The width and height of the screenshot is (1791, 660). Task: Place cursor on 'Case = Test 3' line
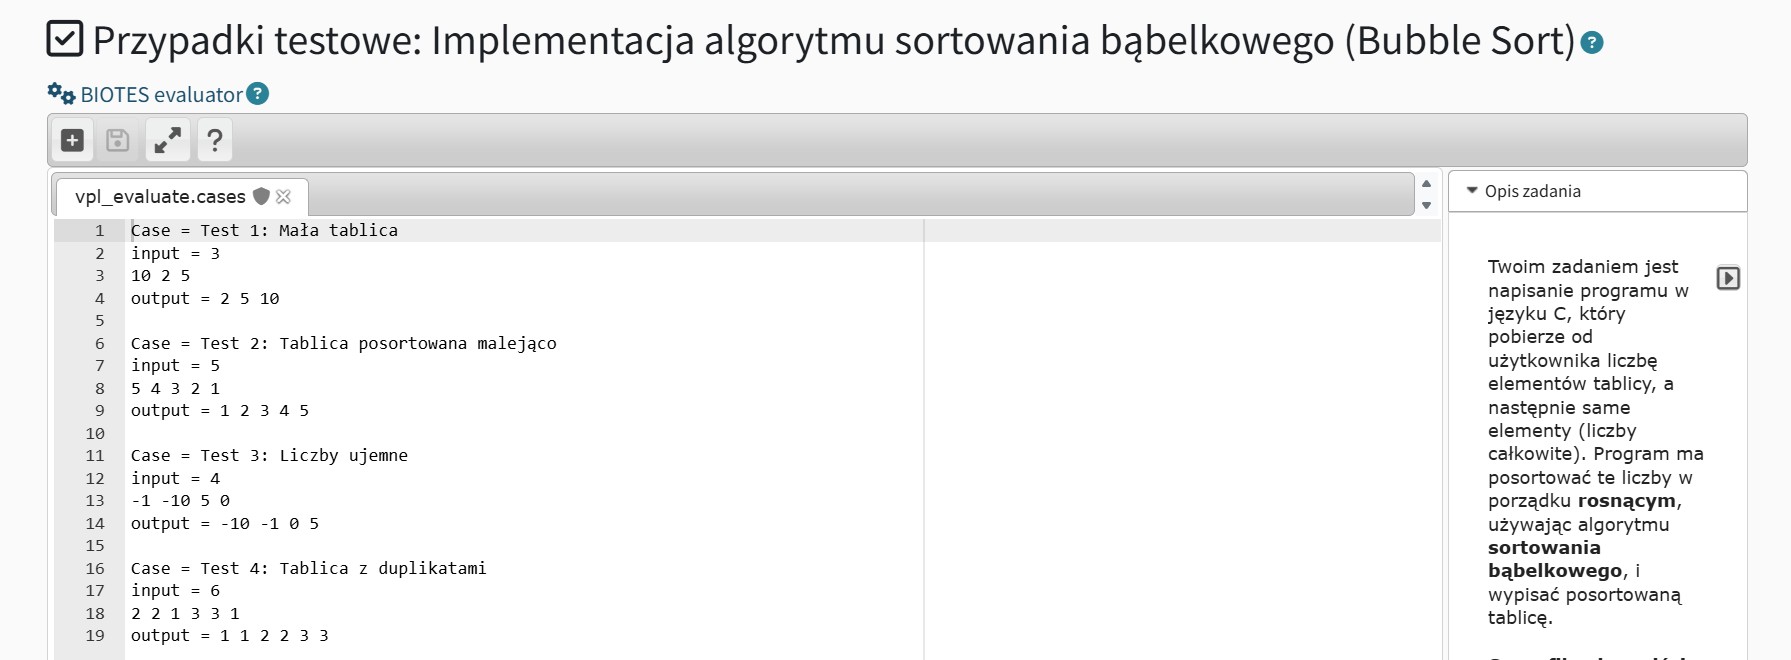269,456
